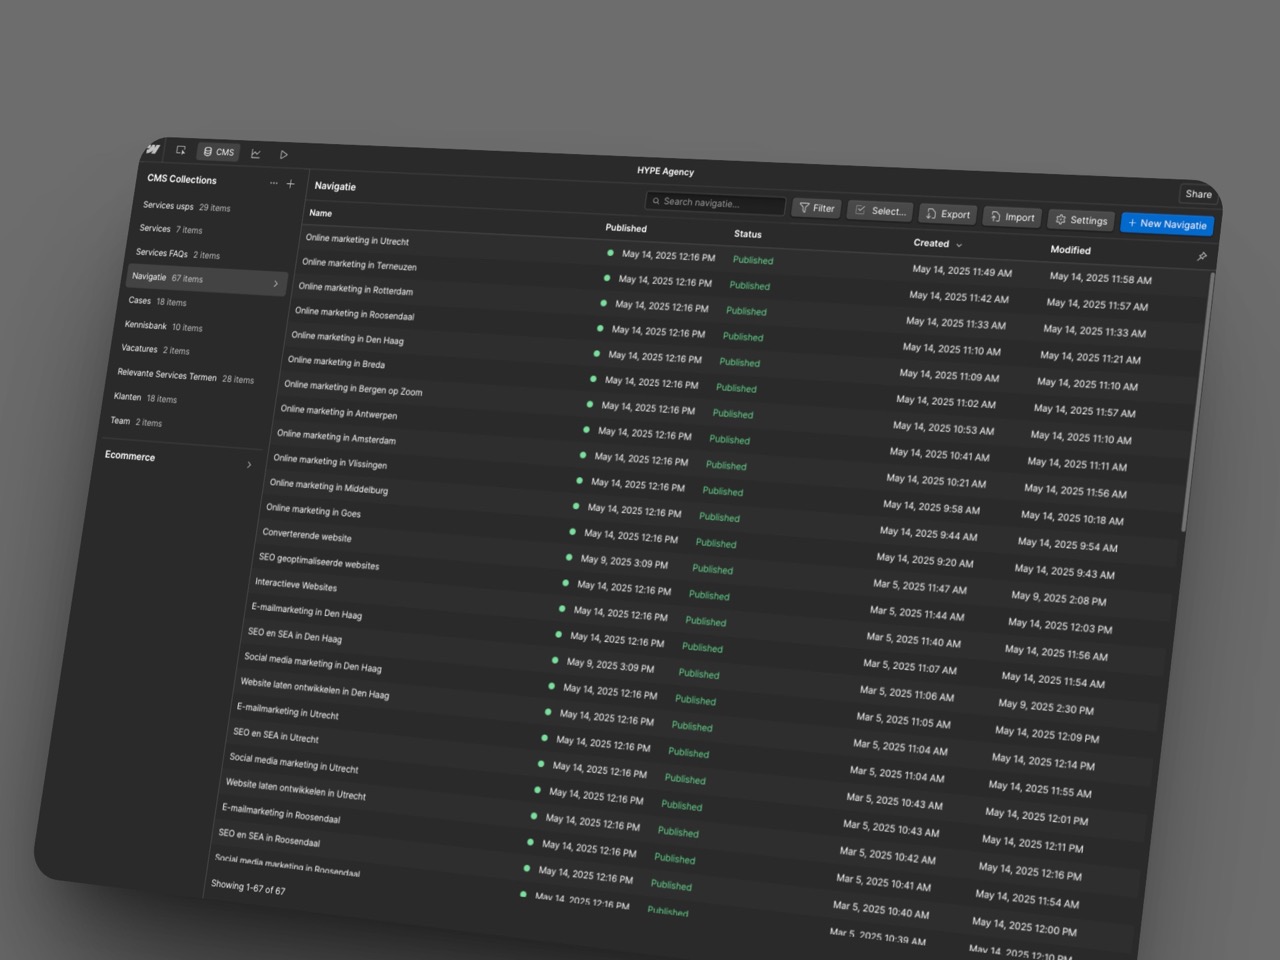Select the CMS tab in top bar

218,152
